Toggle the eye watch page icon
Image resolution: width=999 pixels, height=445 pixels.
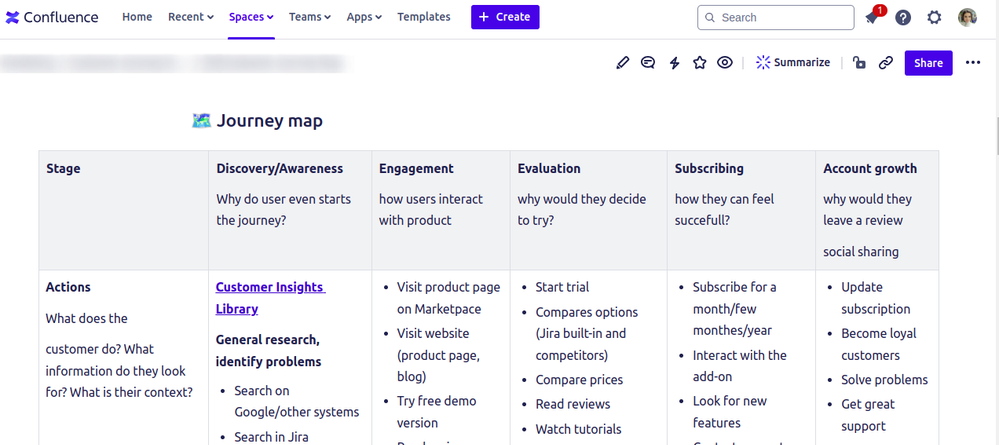coord(724,62)
